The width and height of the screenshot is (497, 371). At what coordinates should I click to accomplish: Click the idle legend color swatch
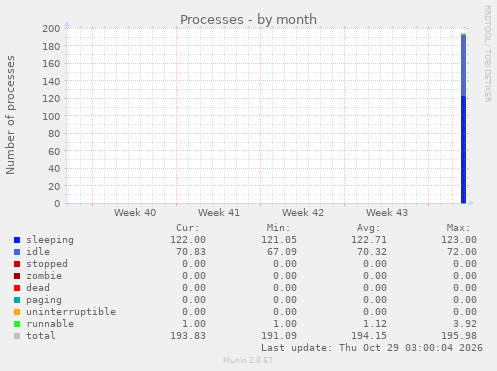(17, 252)
